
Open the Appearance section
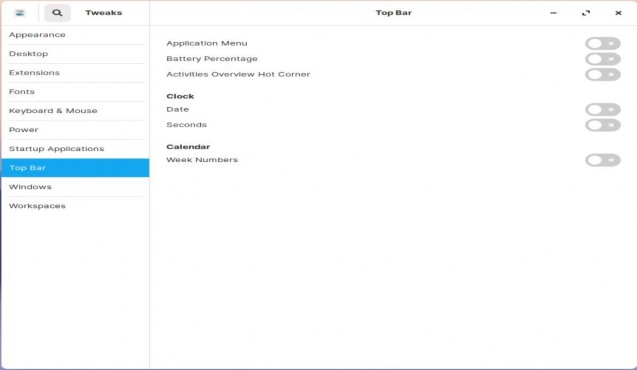pos(75,35)
